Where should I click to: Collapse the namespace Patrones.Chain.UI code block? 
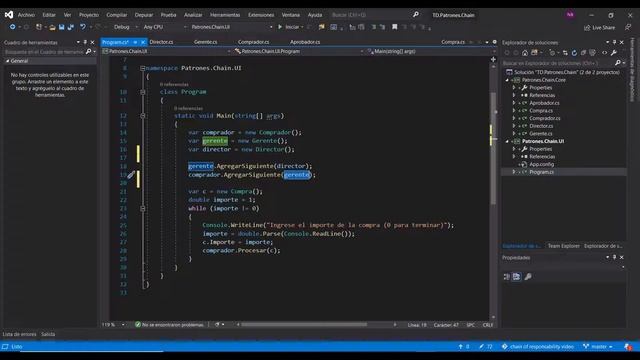pos(142,68)
